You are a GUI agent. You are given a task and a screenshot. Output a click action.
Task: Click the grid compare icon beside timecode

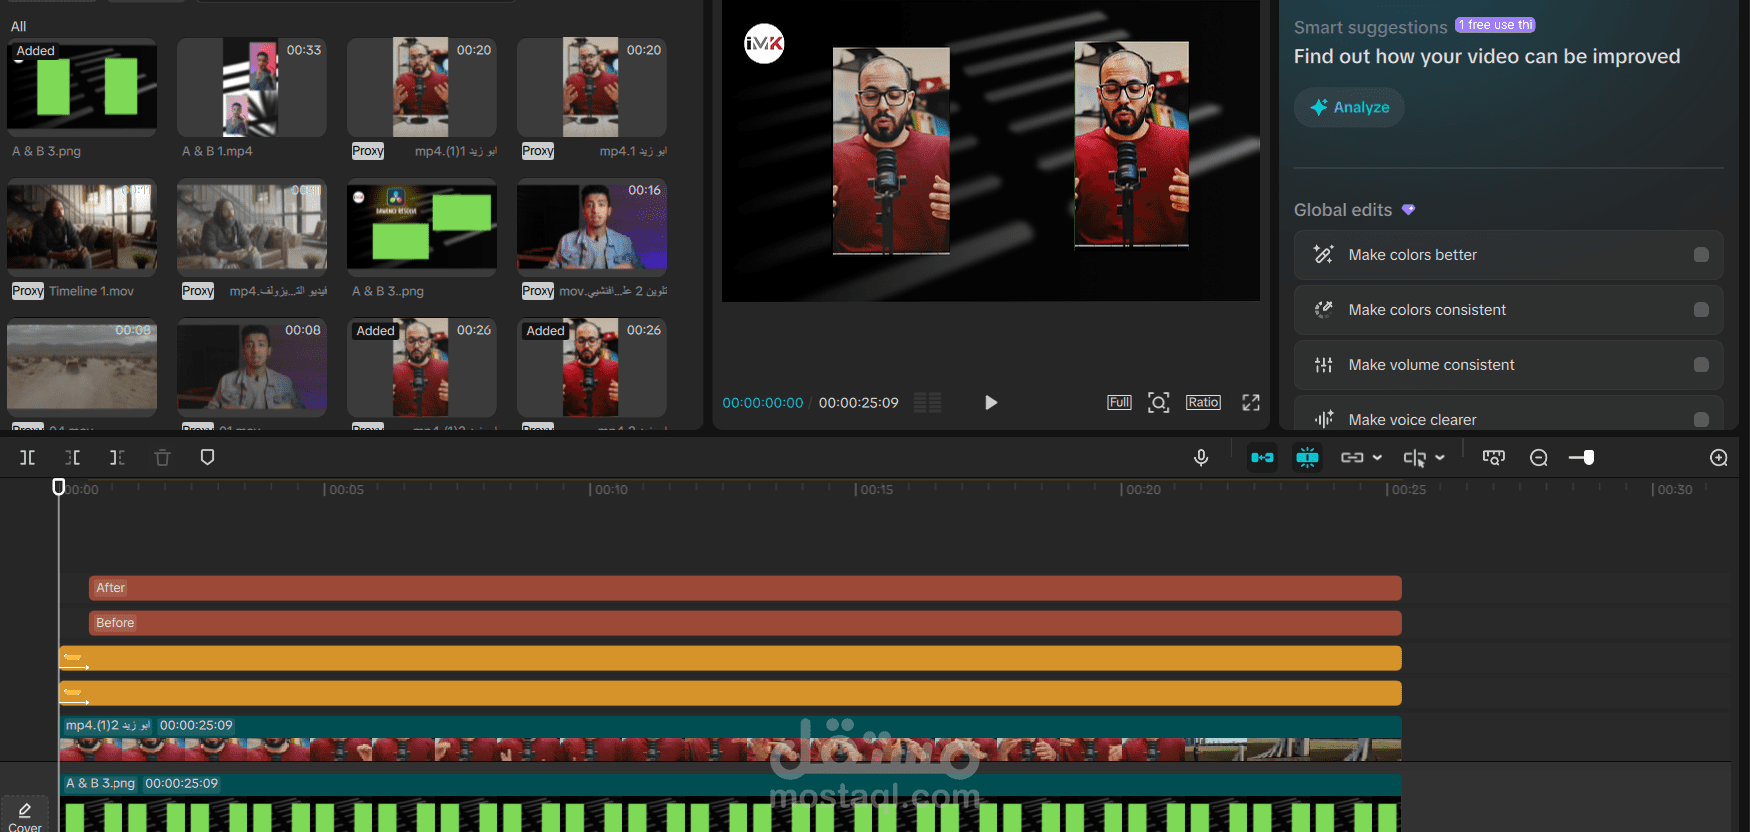[x=928, y=402]
